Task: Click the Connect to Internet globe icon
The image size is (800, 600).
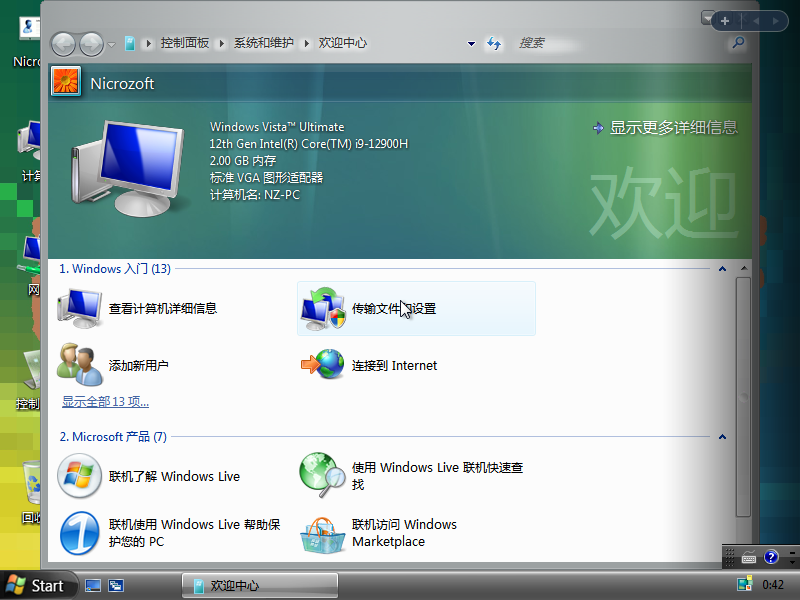Action: (x=323, y=365)
